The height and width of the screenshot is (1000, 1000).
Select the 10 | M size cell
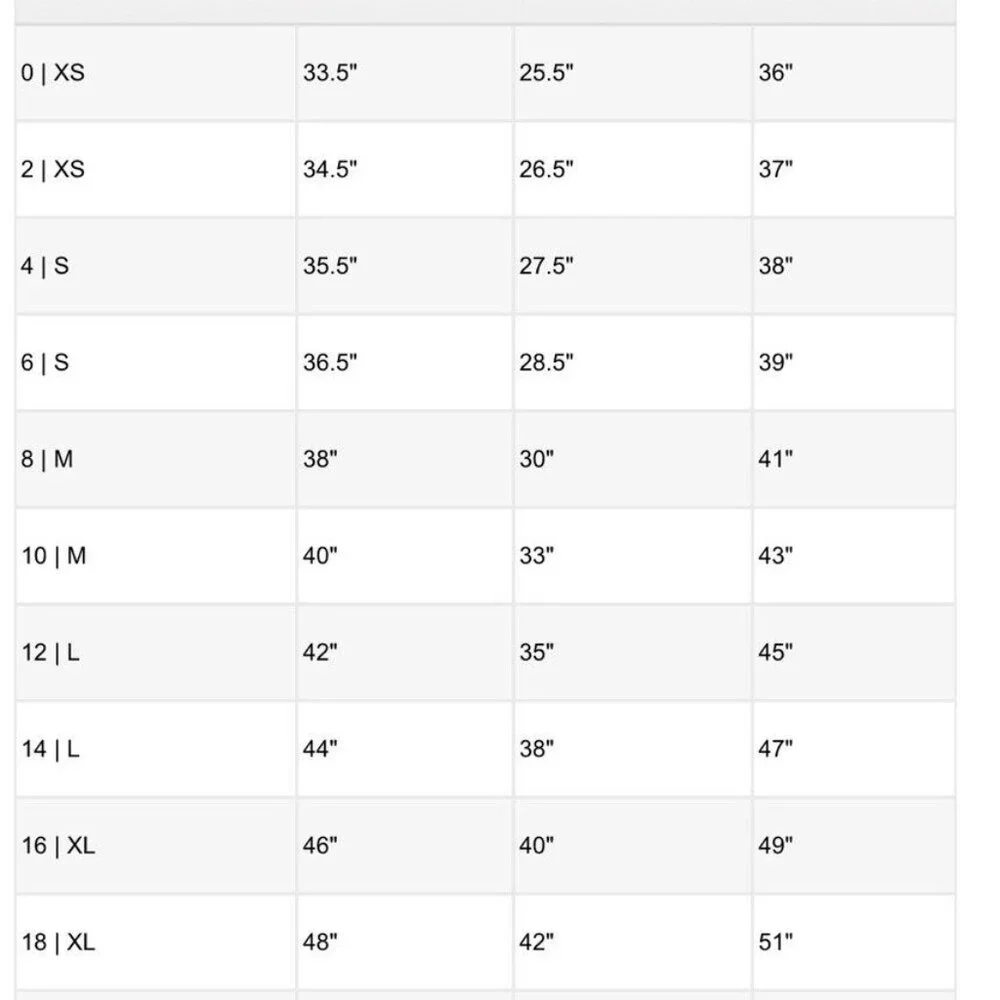[x=156, y=556]
